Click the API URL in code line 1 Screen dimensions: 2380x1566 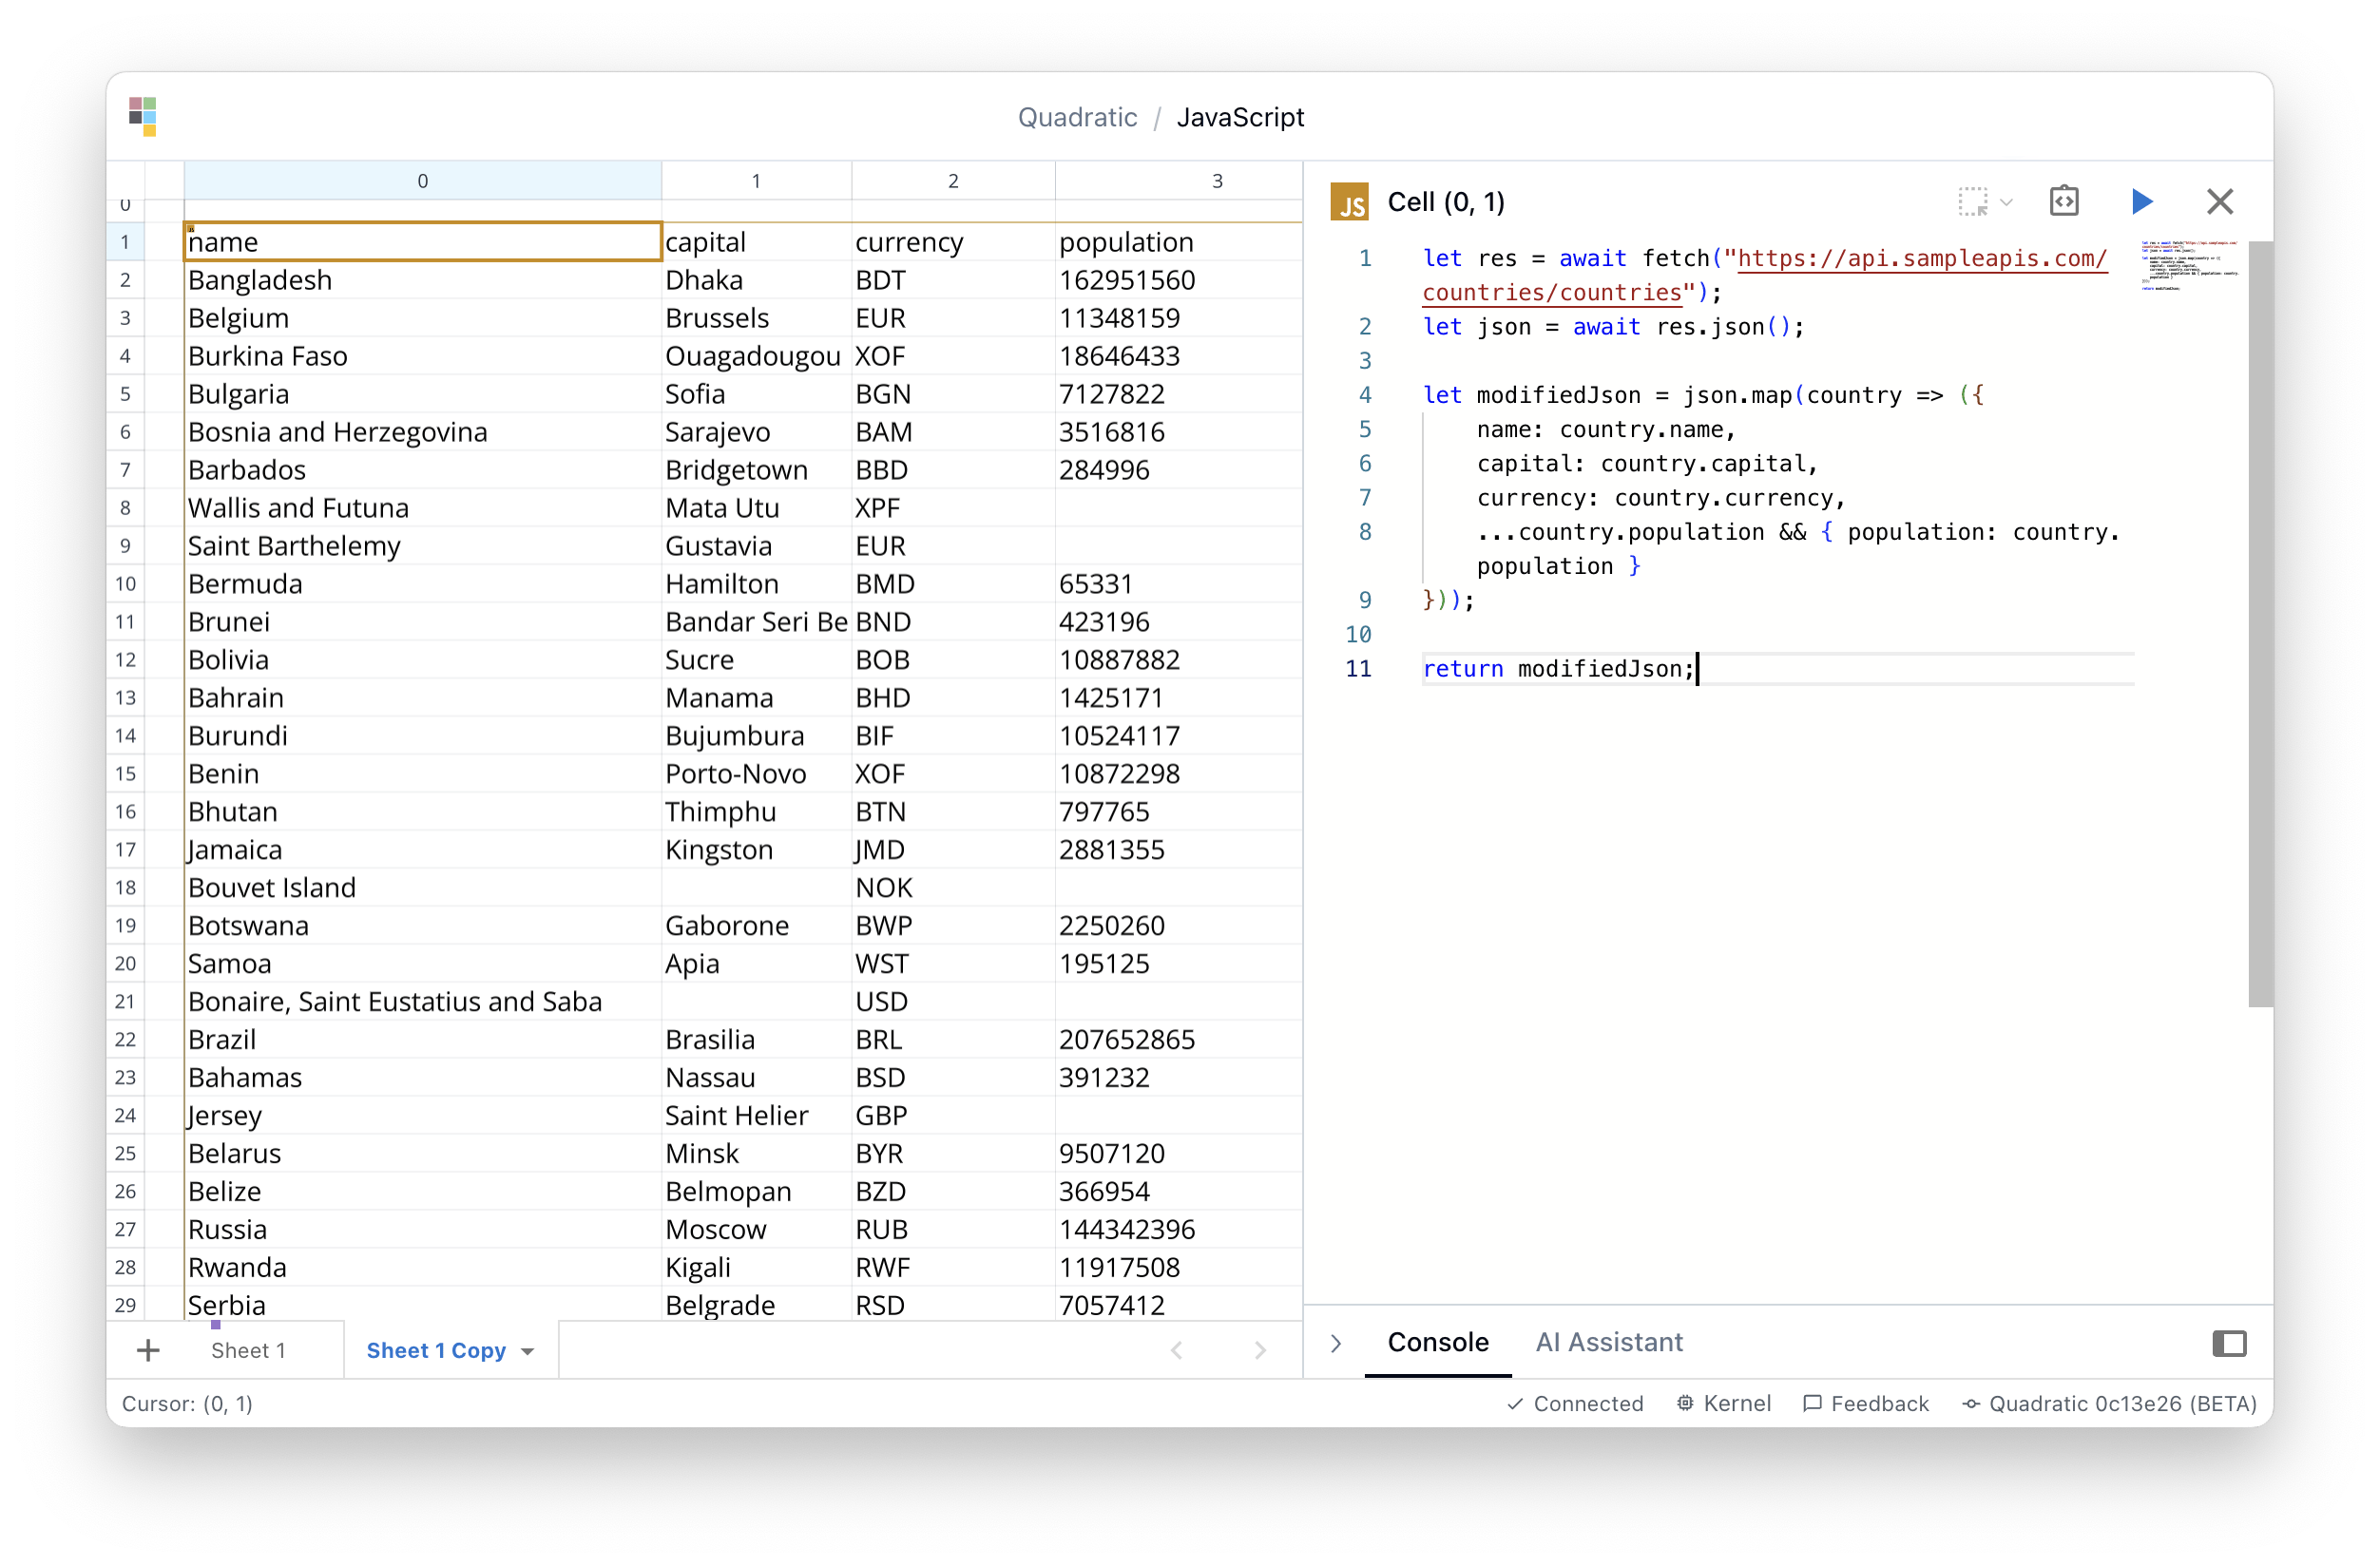1765,275
